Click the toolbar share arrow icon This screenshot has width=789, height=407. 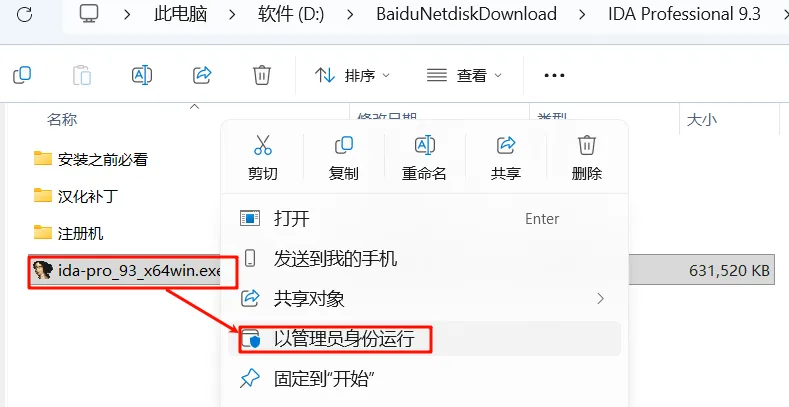[x=202, y=75]
